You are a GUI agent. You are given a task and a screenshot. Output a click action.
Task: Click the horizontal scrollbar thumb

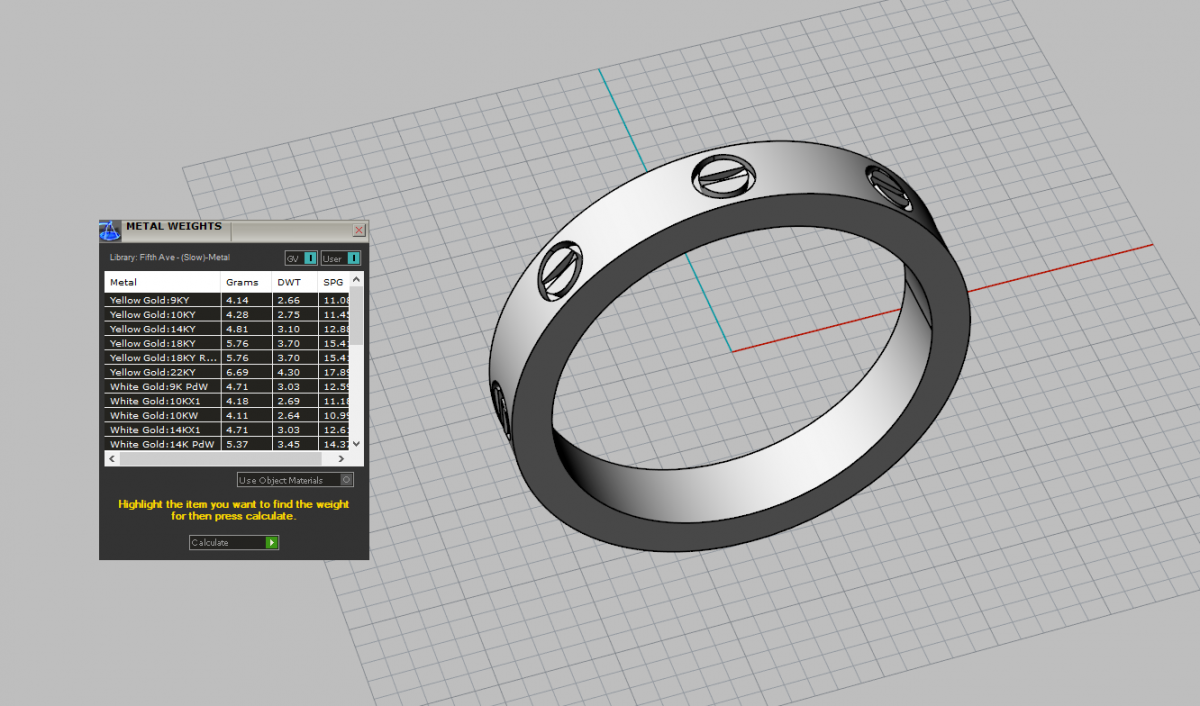point(220,458)
